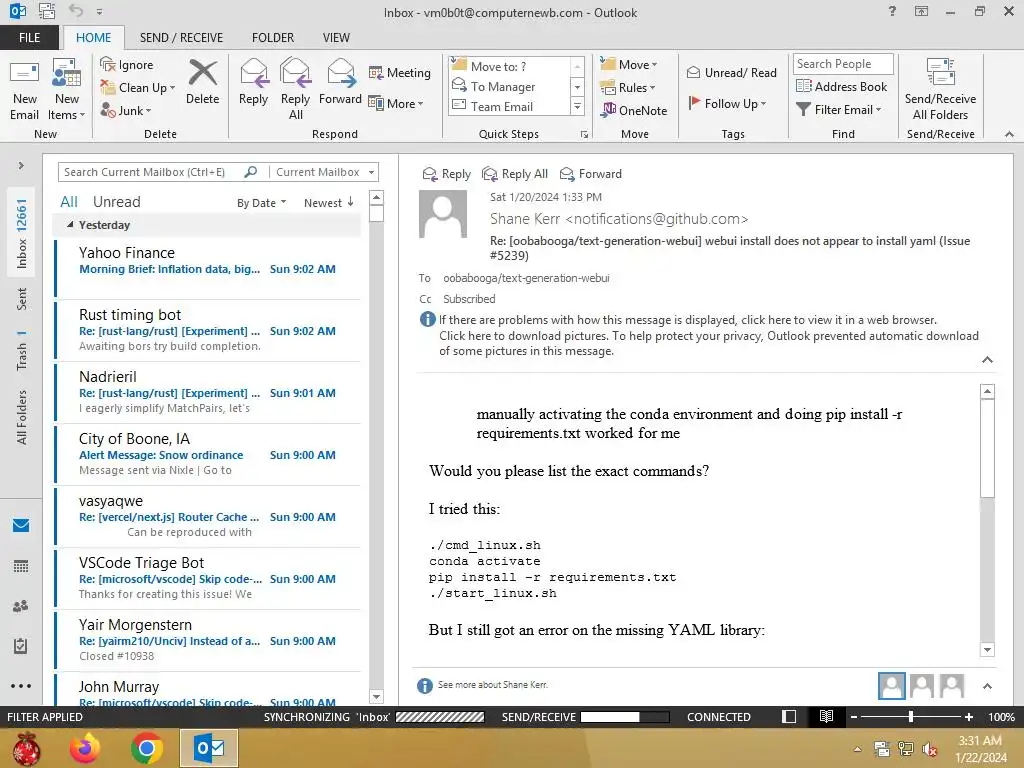Open the Quick Steps dialog launcher
This screenshot has width=1024, height=768.
(584, 135)
